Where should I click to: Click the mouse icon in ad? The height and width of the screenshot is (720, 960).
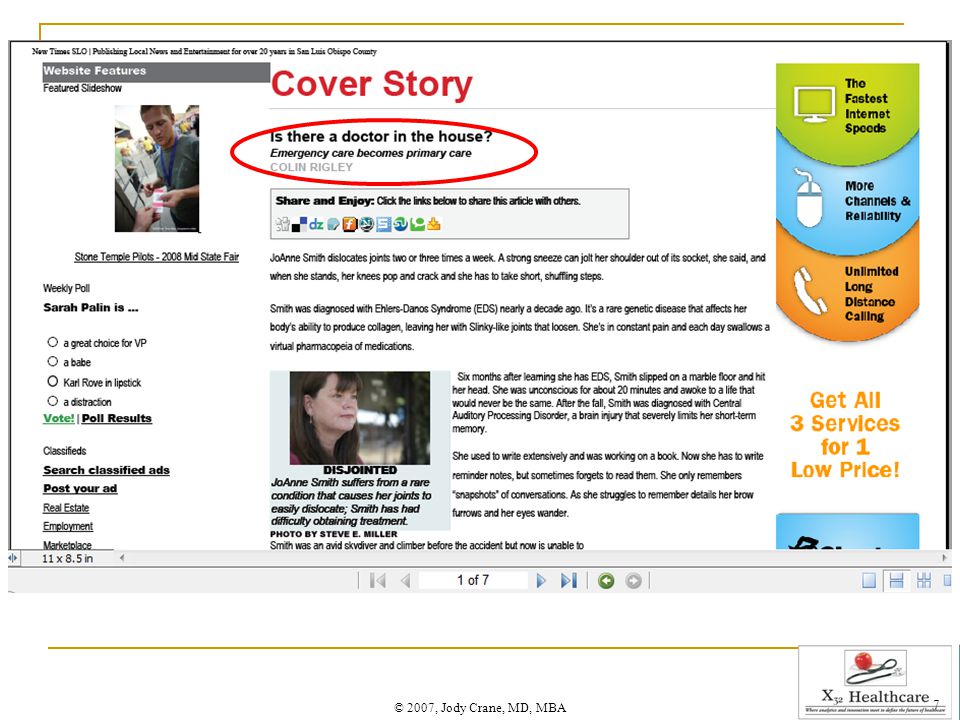click(x=808, y=197)
